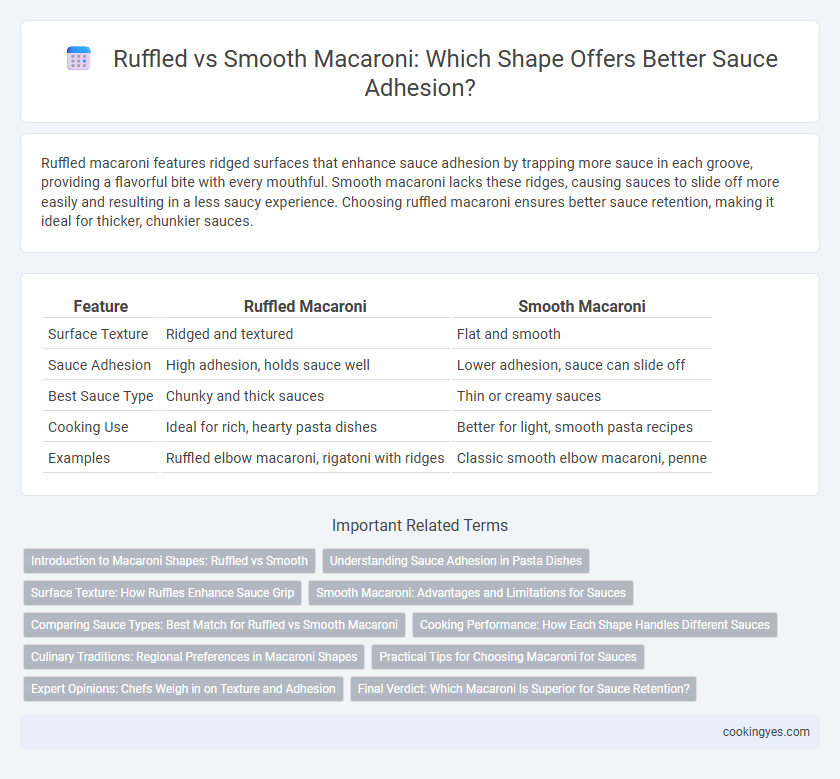
Task: Open 'Introduction to Macaroni Shapes: Ruffled vs Smooth' tag
Action: 169,561
